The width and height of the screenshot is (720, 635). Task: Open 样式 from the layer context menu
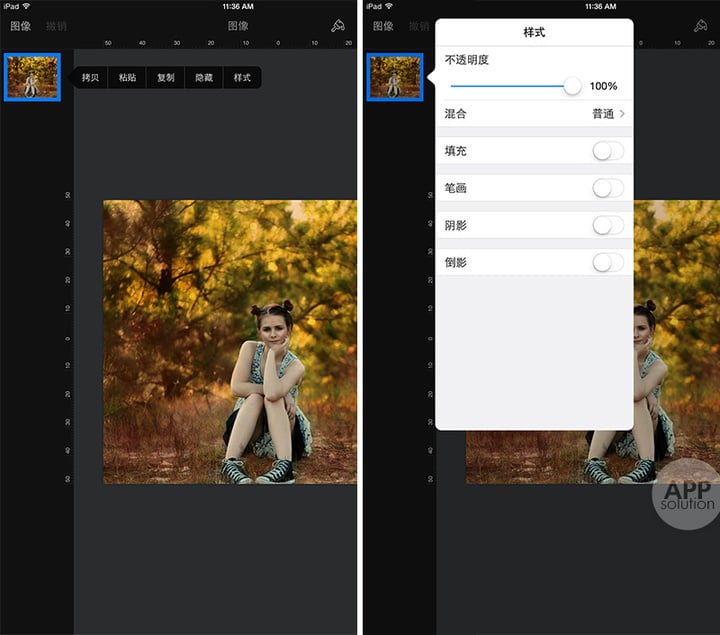pos(242,77)
